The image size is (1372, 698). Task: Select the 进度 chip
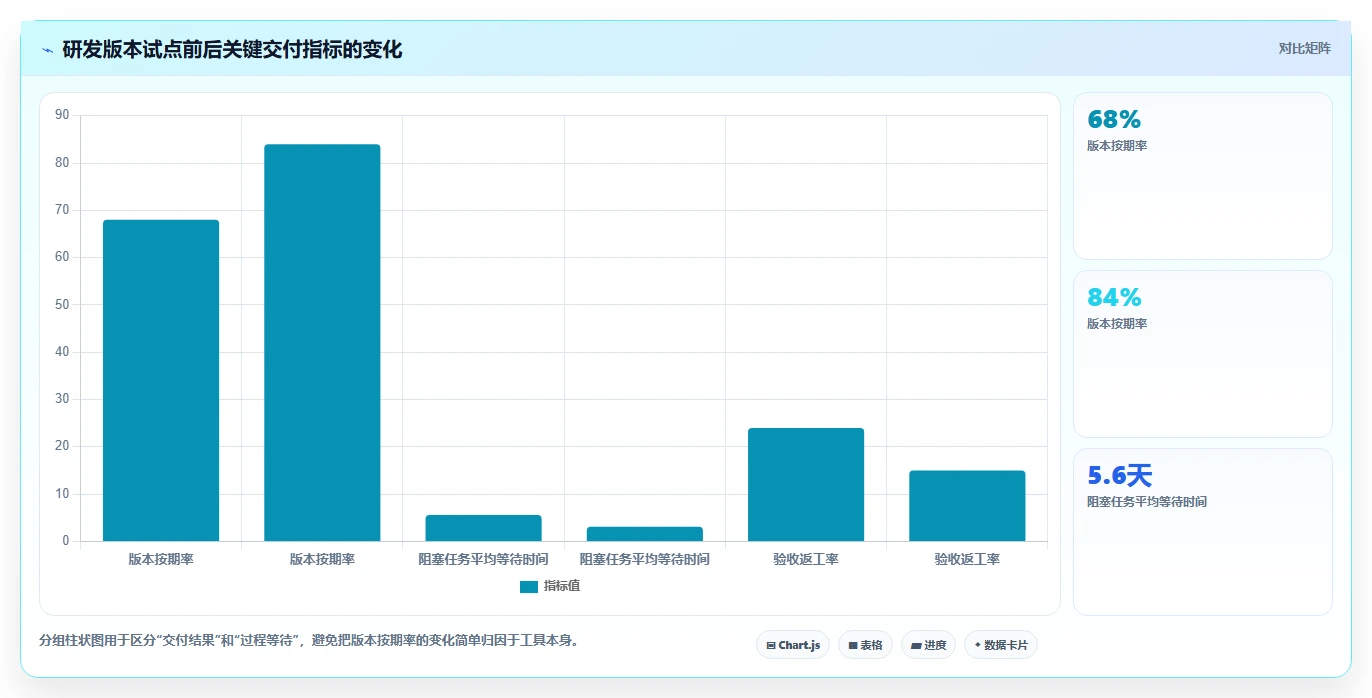tap(928, 645)
